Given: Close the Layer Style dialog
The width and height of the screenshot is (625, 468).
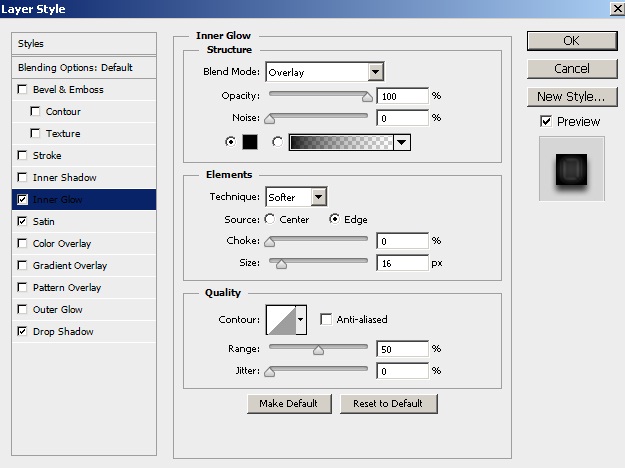Looking at the screenshot, I should [x=613, y=8].
